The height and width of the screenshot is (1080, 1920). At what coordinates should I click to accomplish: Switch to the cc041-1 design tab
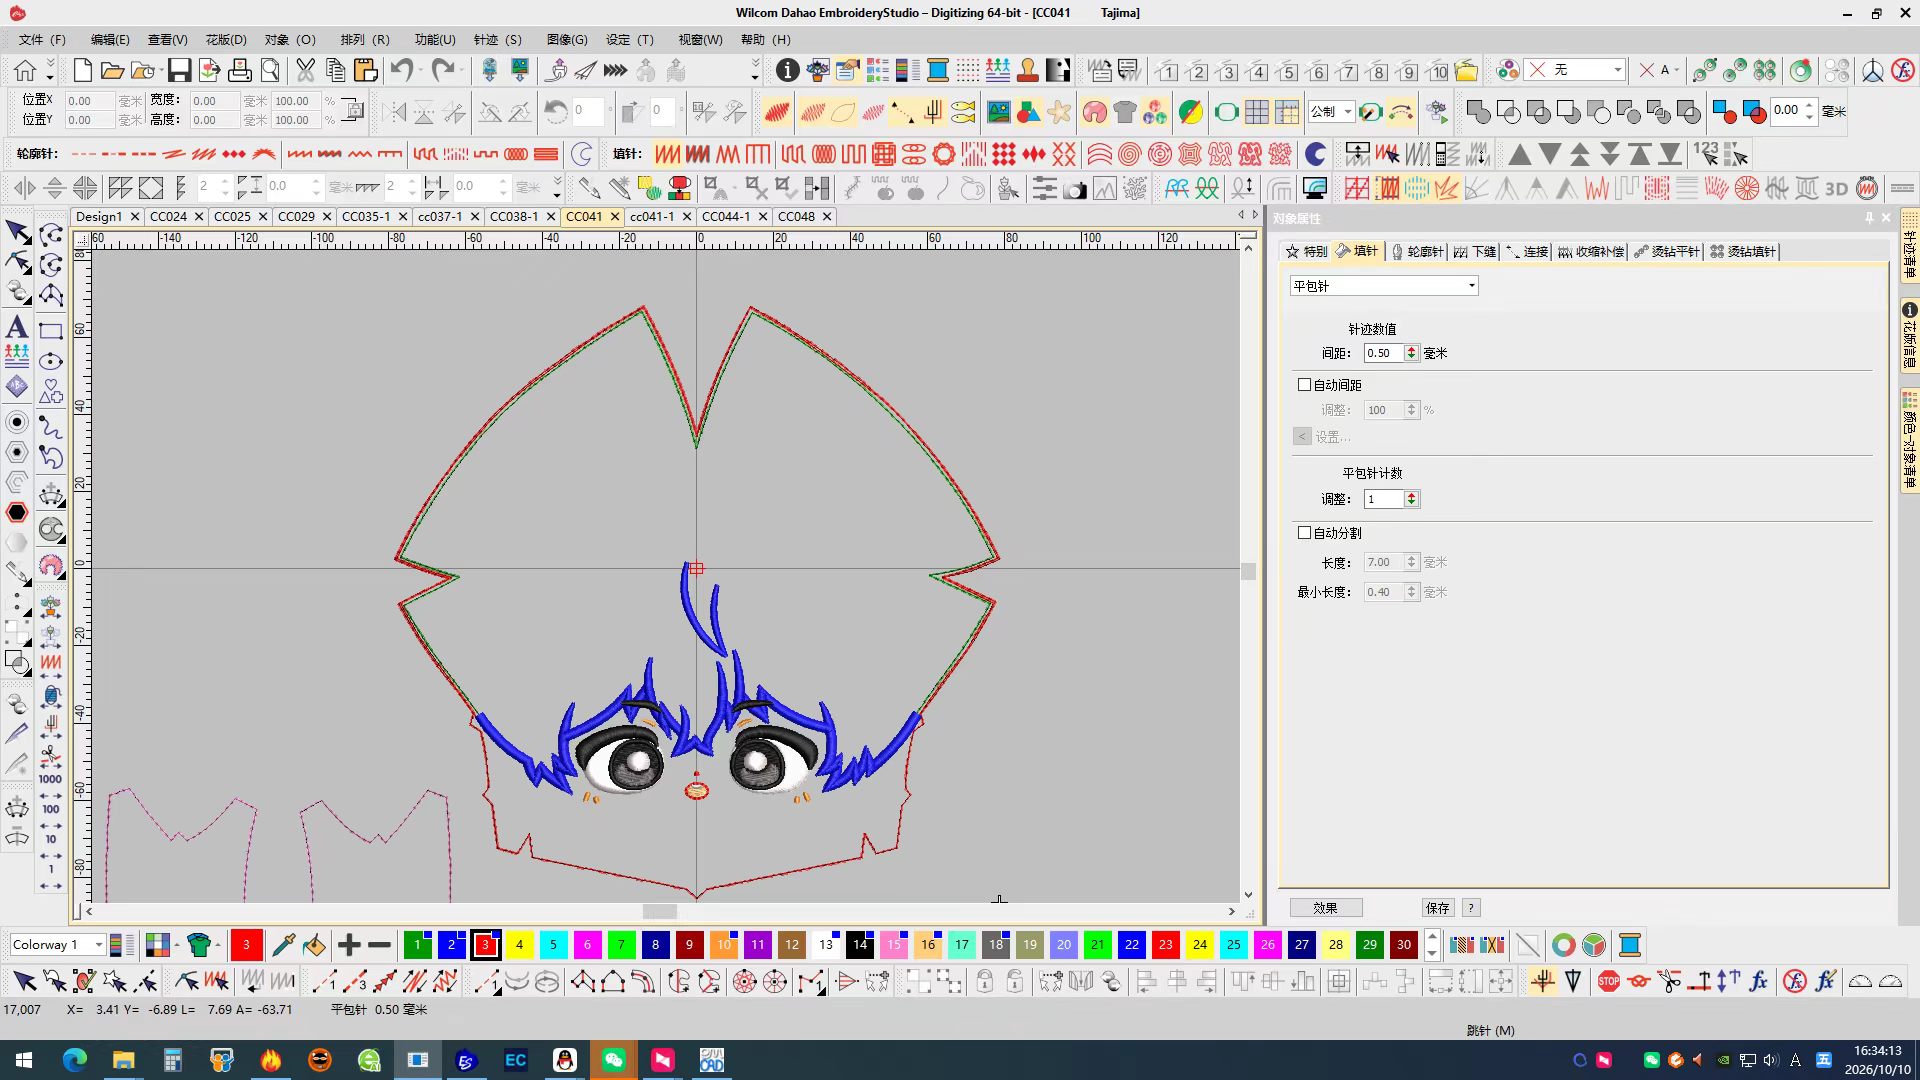click(652, 216)
